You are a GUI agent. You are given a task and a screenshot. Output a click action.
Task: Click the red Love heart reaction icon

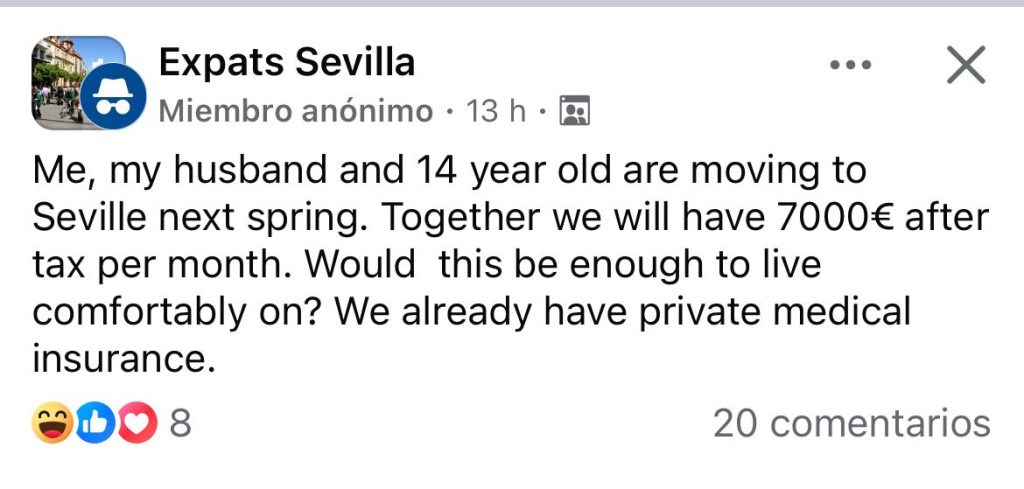[x=139, y=424]
